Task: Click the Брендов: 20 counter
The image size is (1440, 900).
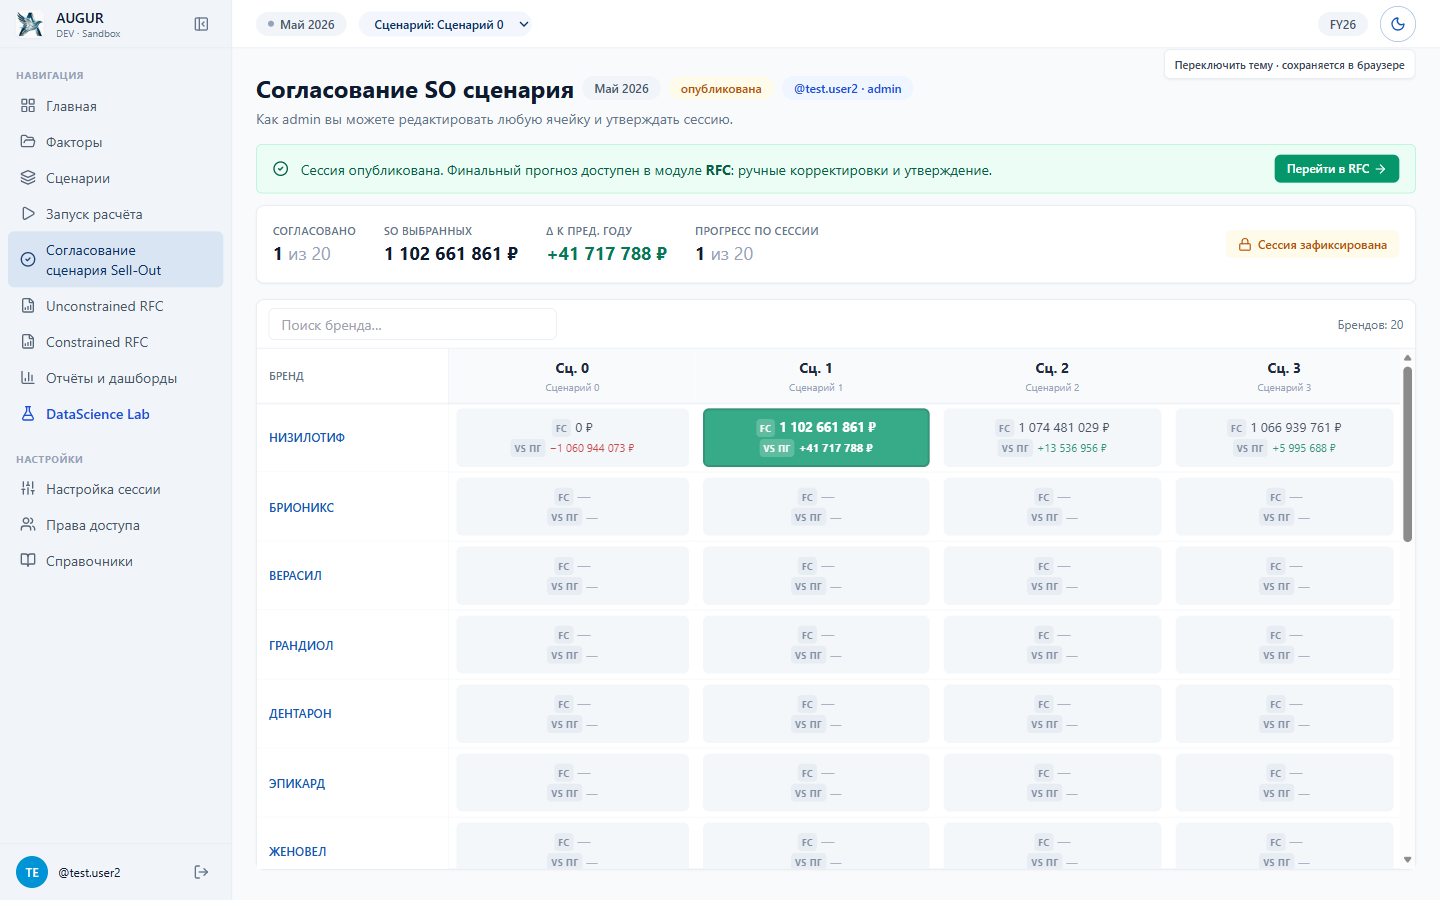Action: click(x=1370, y=325)
